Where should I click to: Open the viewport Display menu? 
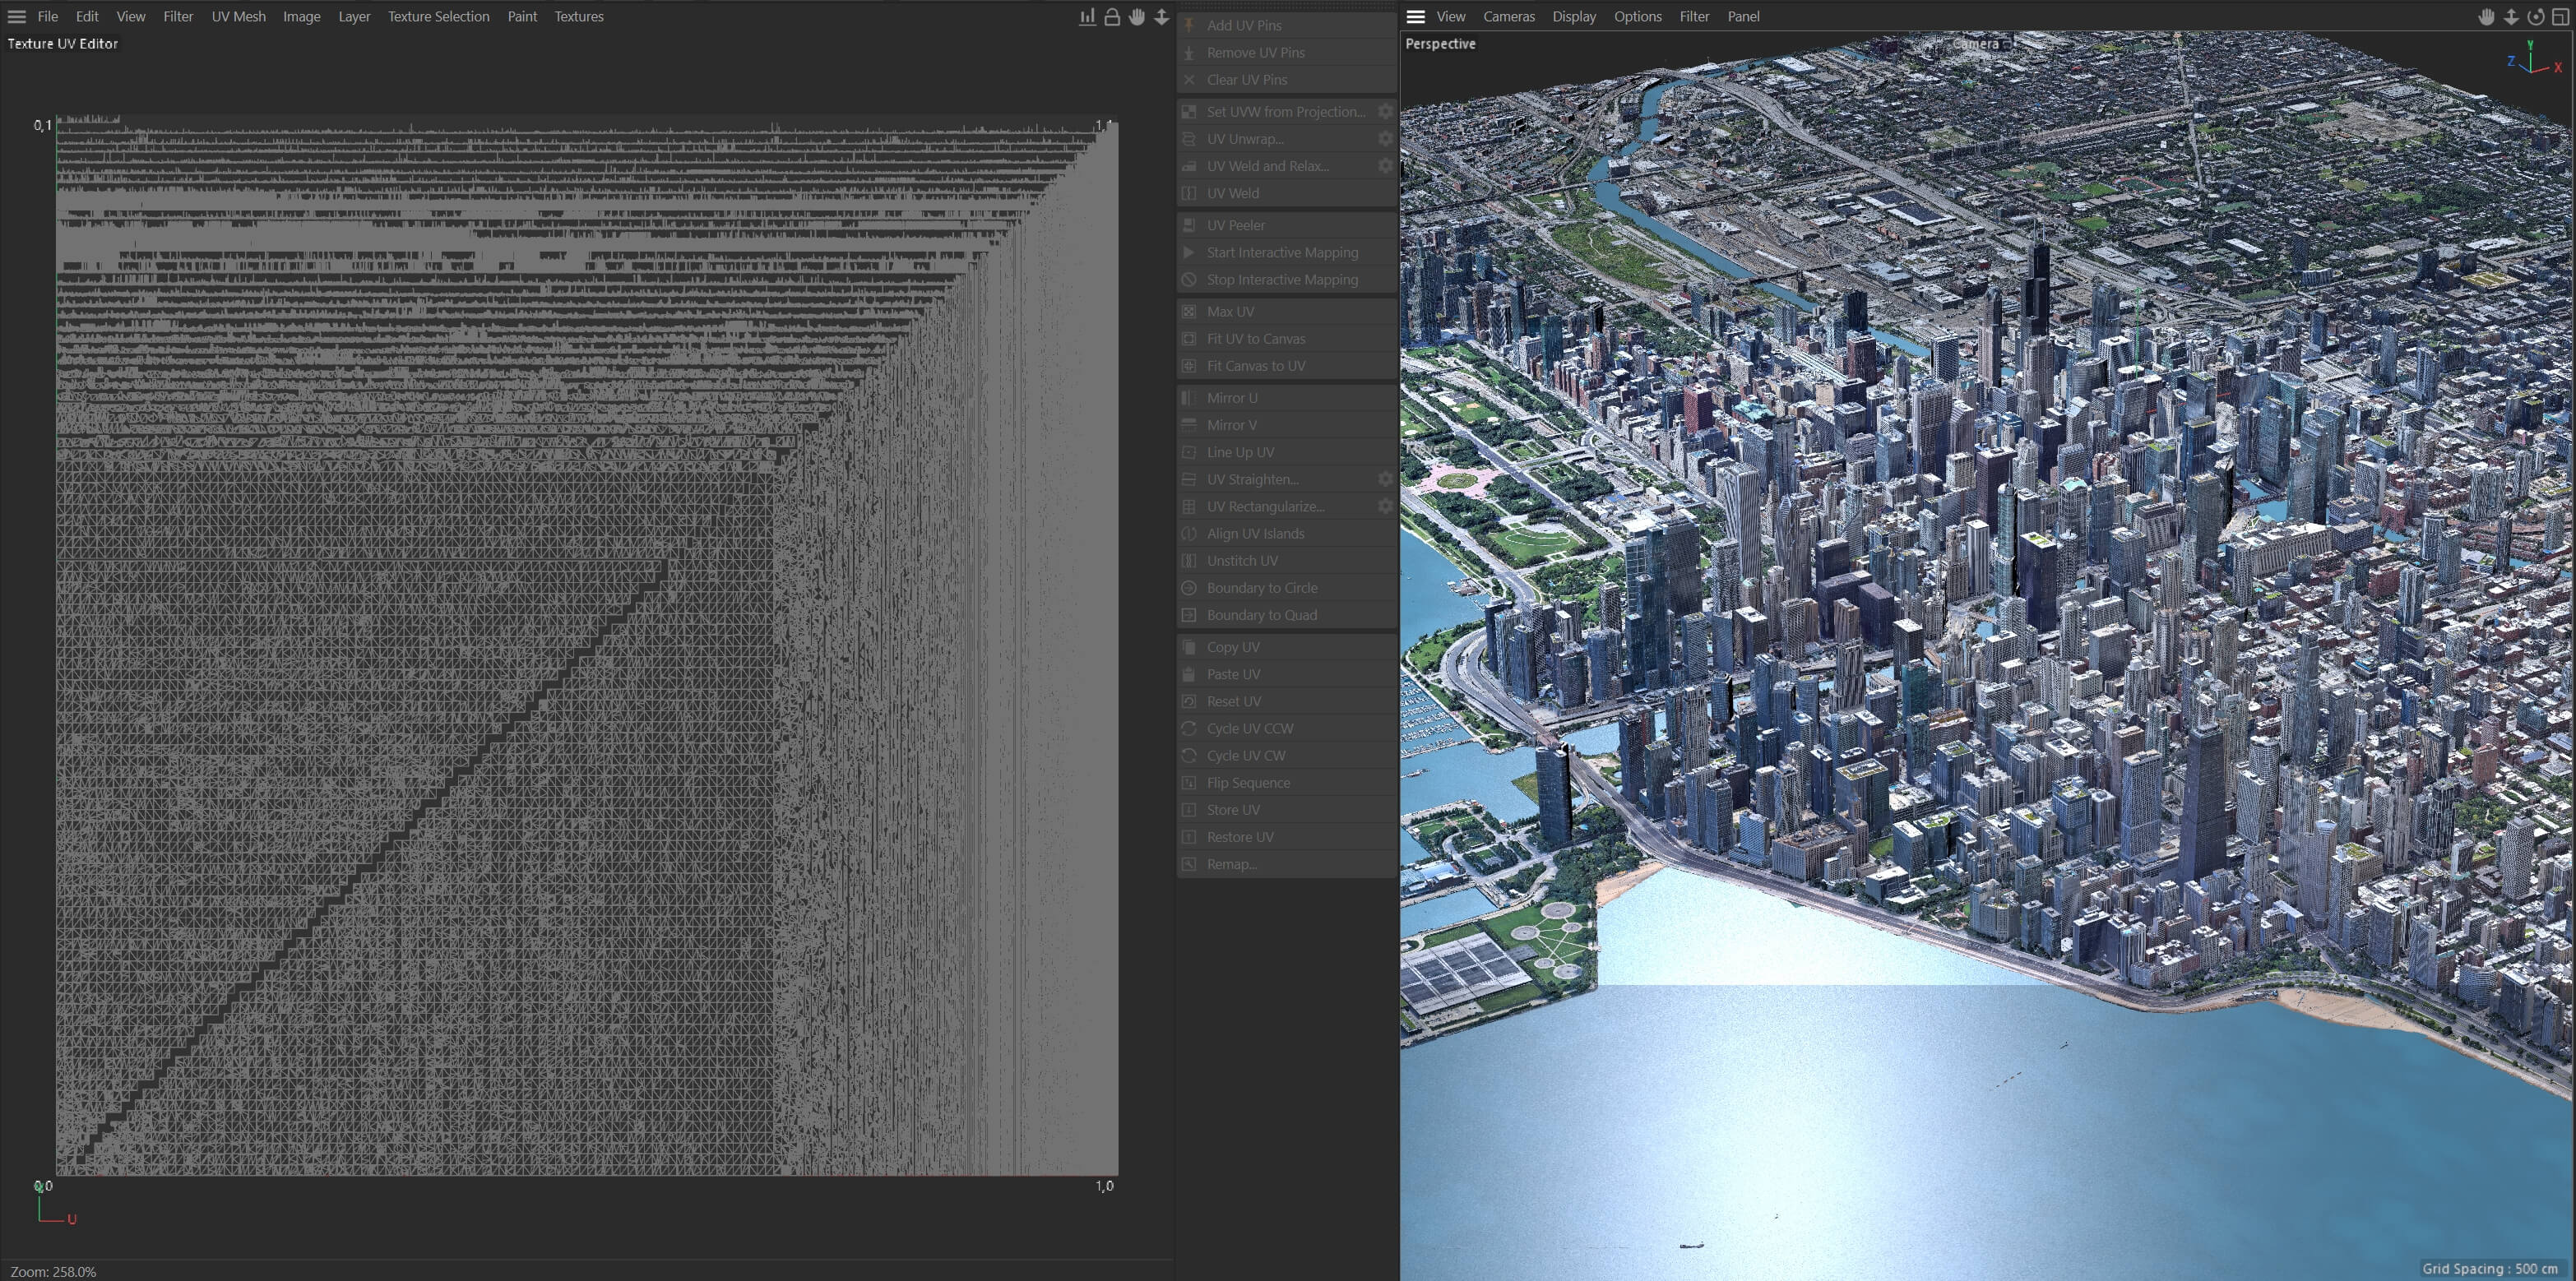(1574, 17)
